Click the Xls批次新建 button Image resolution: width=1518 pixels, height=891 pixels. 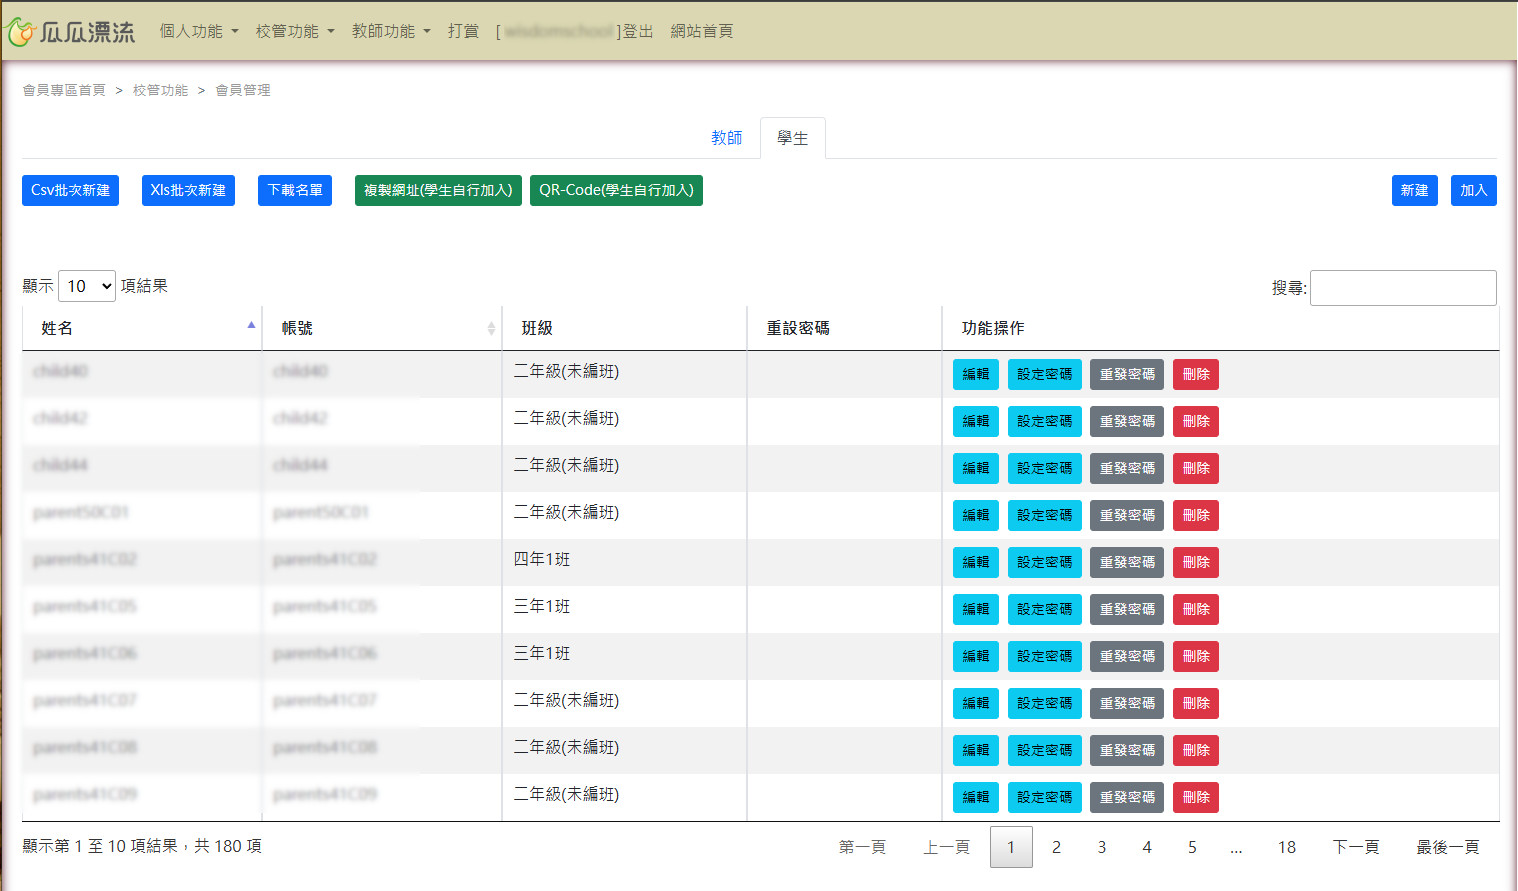(x=188, y=190)
